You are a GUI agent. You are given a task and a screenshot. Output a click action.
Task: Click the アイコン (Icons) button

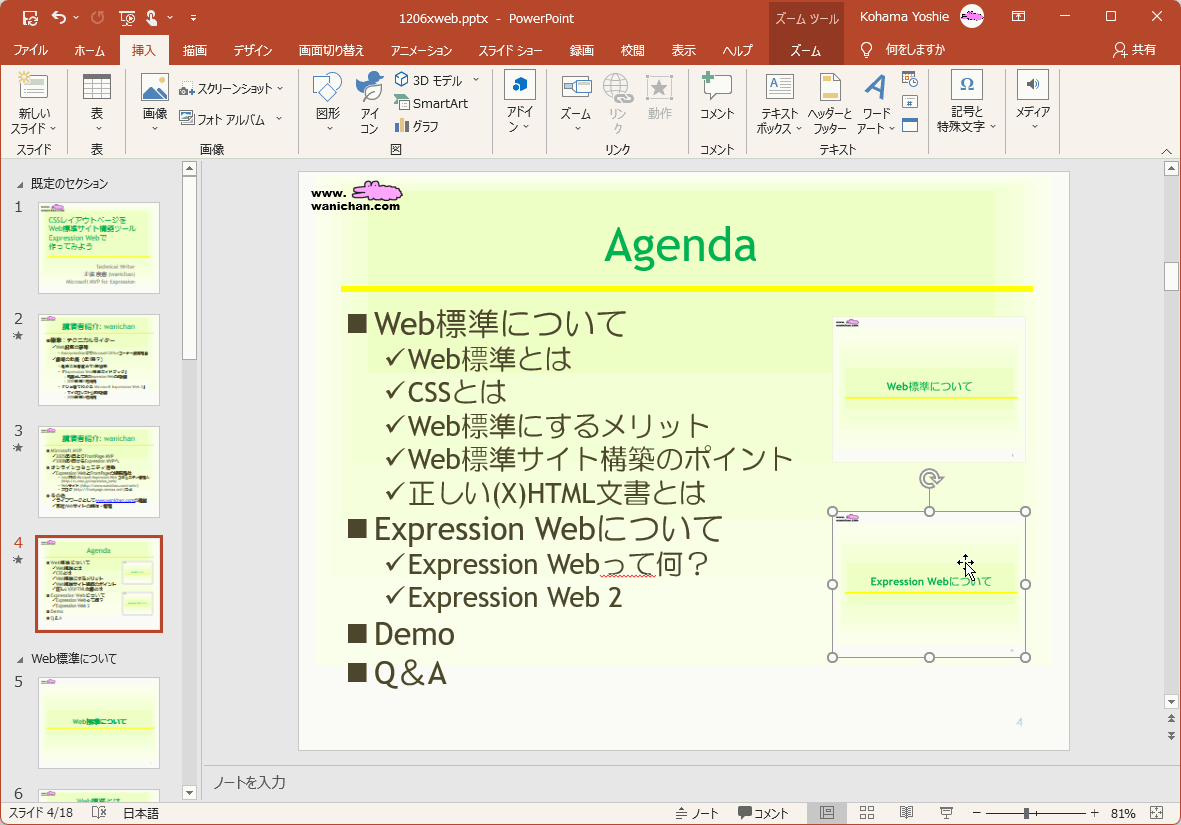coord(369,102)
